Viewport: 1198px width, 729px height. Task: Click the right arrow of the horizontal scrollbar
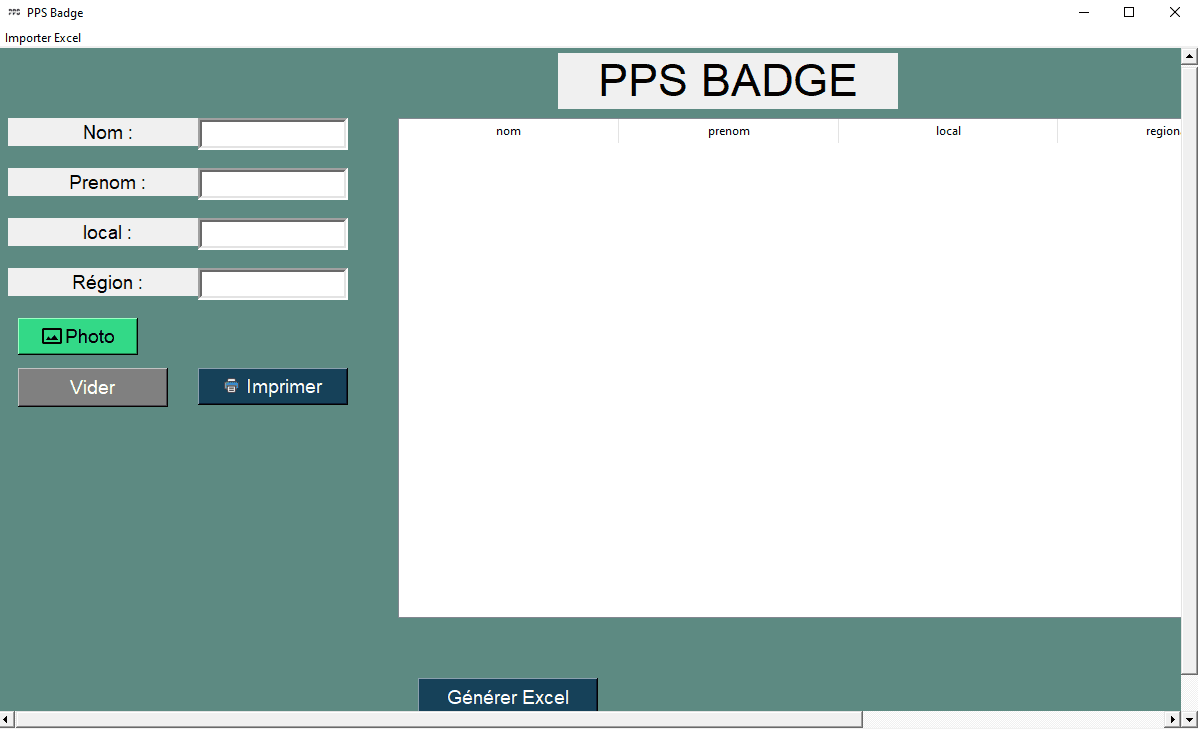pyautogui.click(x=1173, y=719)
